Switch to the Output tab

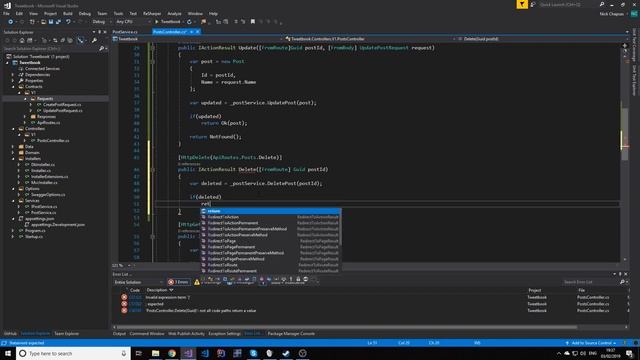[119, 334]
